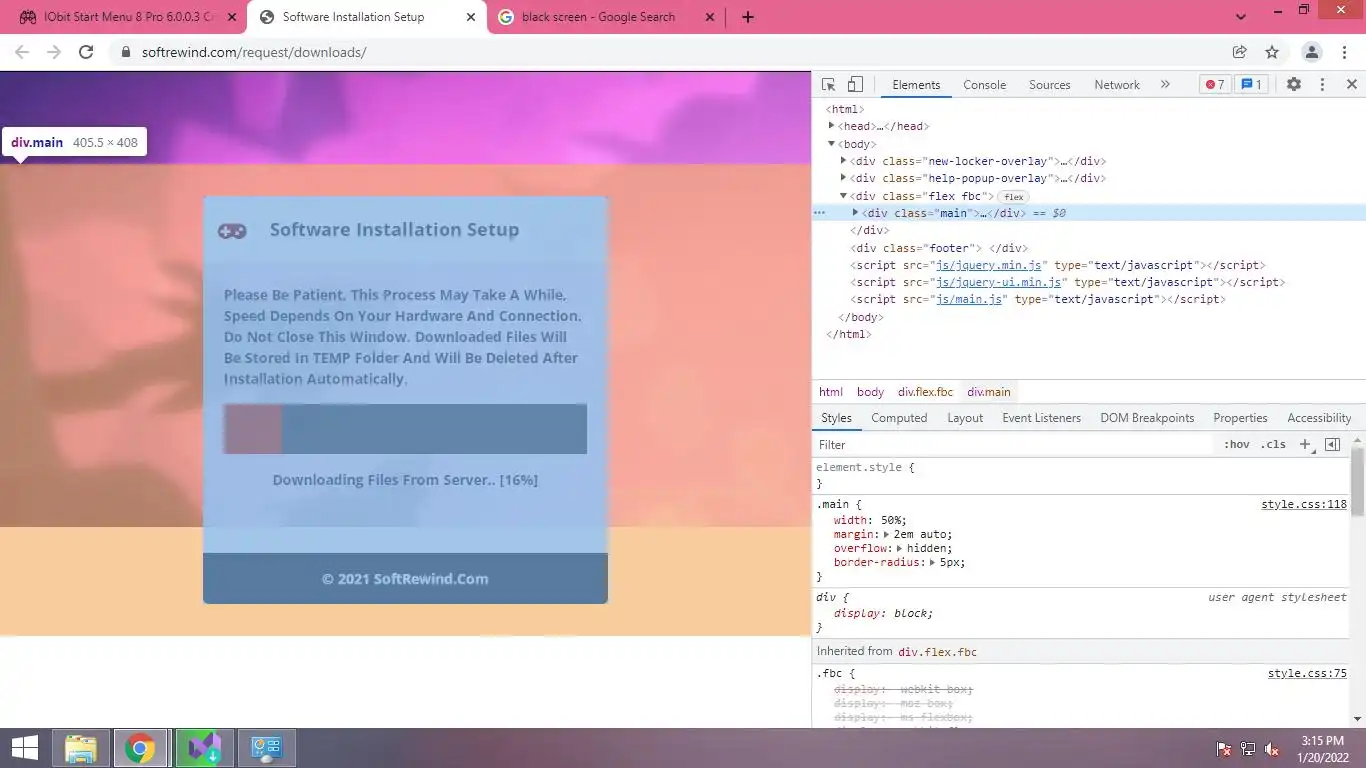Open File Explorer from the taskbar
This screenshot has width=1366, height=768.
point(81,748)
